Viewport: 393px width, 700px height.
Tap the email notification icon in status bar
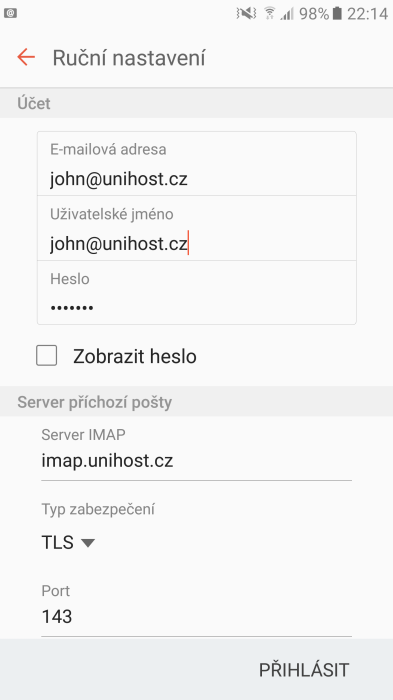point(10,13)
